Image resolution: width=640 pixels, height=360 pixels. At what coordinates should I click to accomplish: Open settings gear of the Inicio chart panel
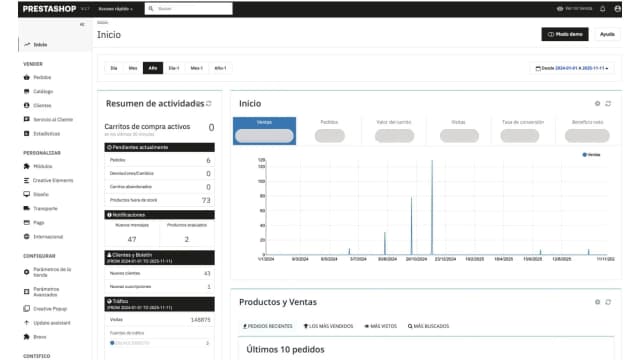597,104
